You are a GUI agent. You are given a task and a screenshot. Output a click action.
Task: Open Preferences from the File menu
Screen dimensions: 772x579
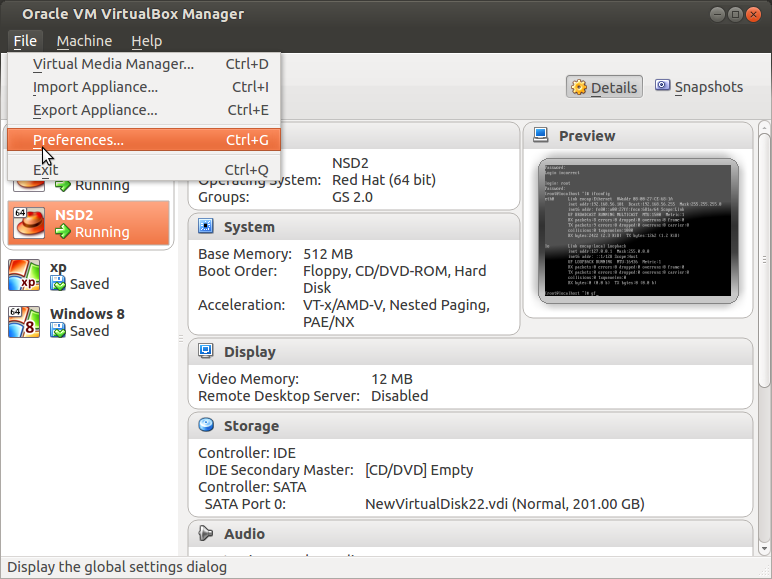[144, 140]
